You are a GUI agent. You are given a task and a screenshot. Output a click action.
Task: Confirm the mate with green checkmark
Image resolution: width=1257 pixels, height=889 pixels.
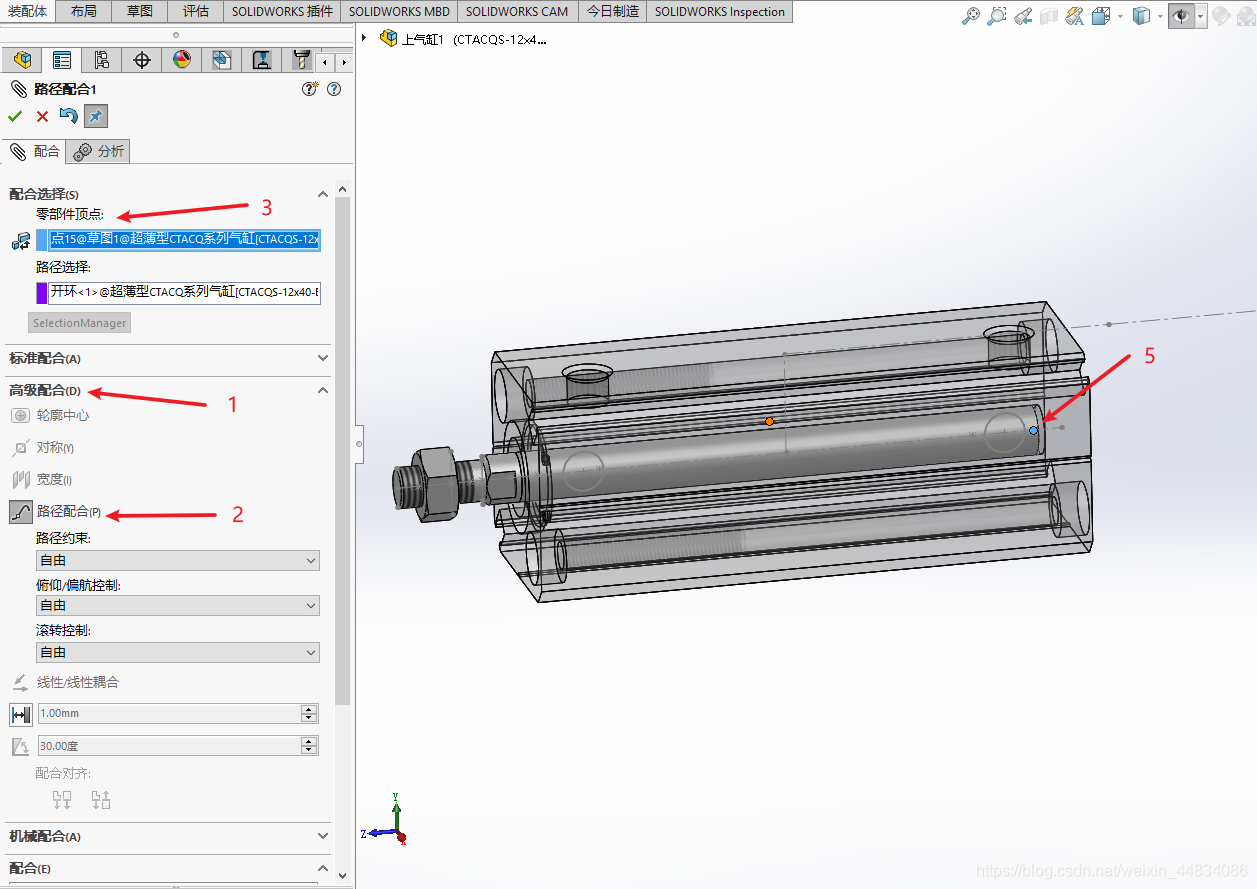click(15, 116)
